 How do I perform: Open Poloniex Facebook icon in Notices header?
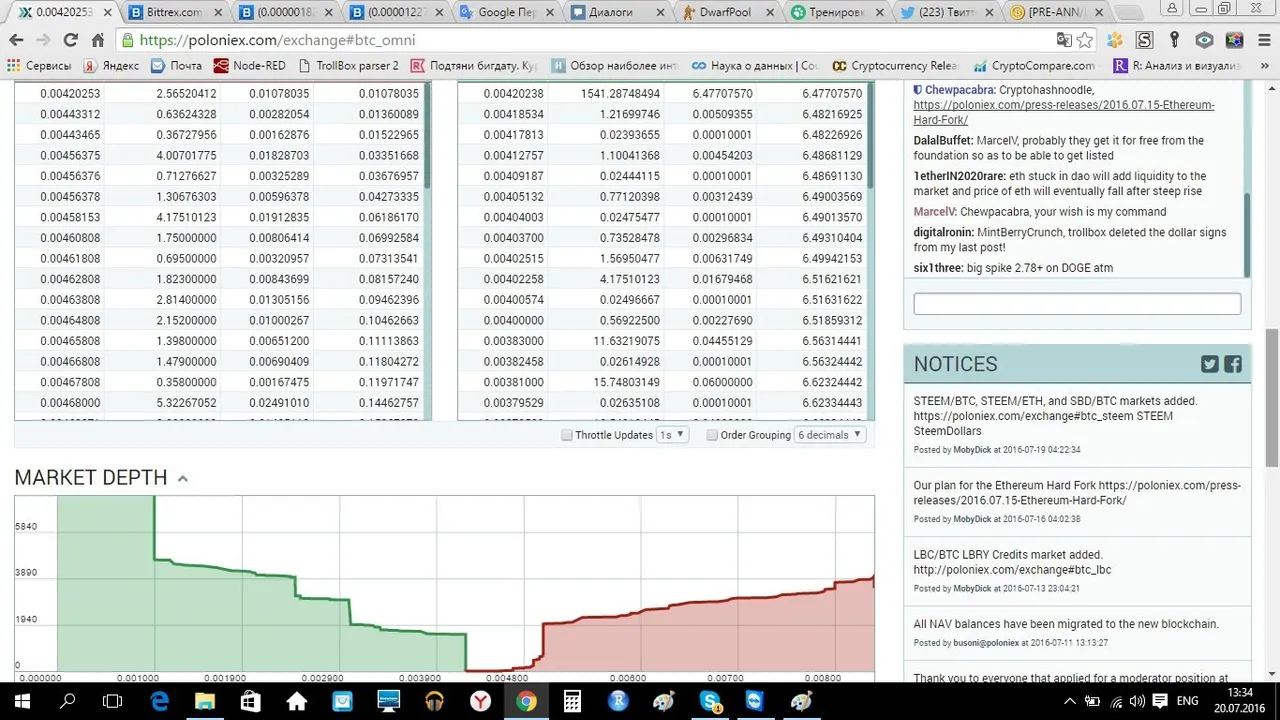[x=1233, y=364]
